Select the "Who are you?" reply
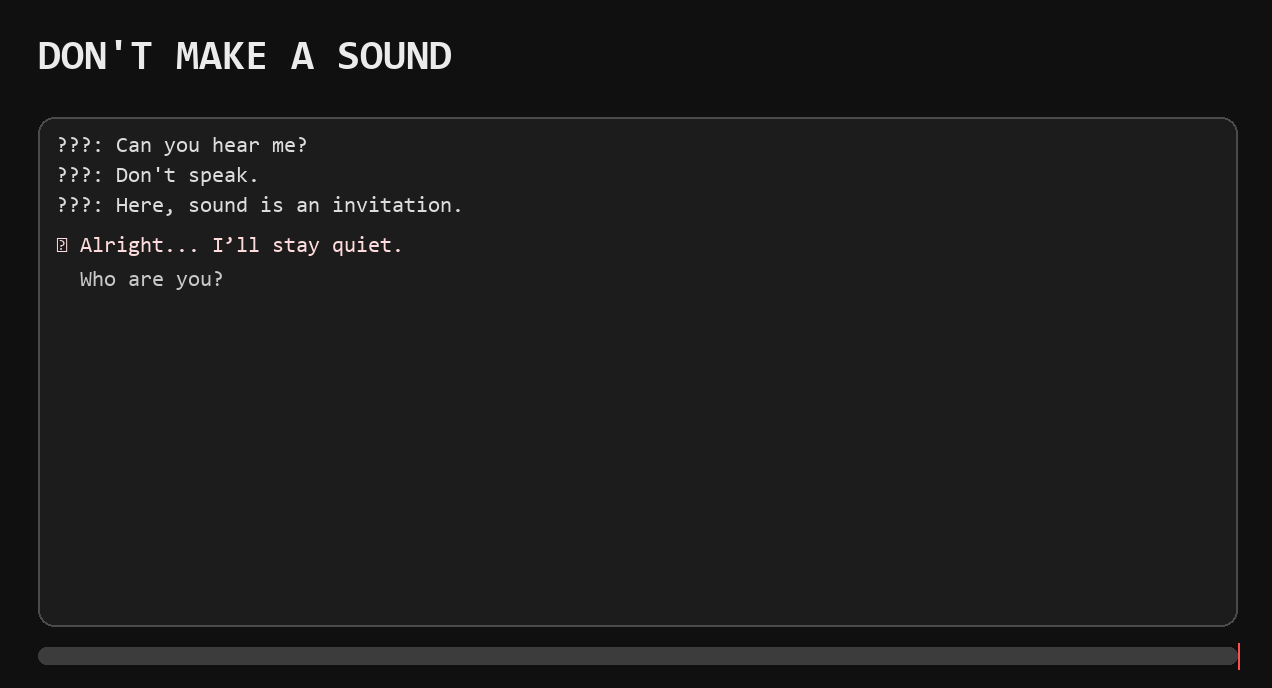1272x688 pixels. click(152, 279)
